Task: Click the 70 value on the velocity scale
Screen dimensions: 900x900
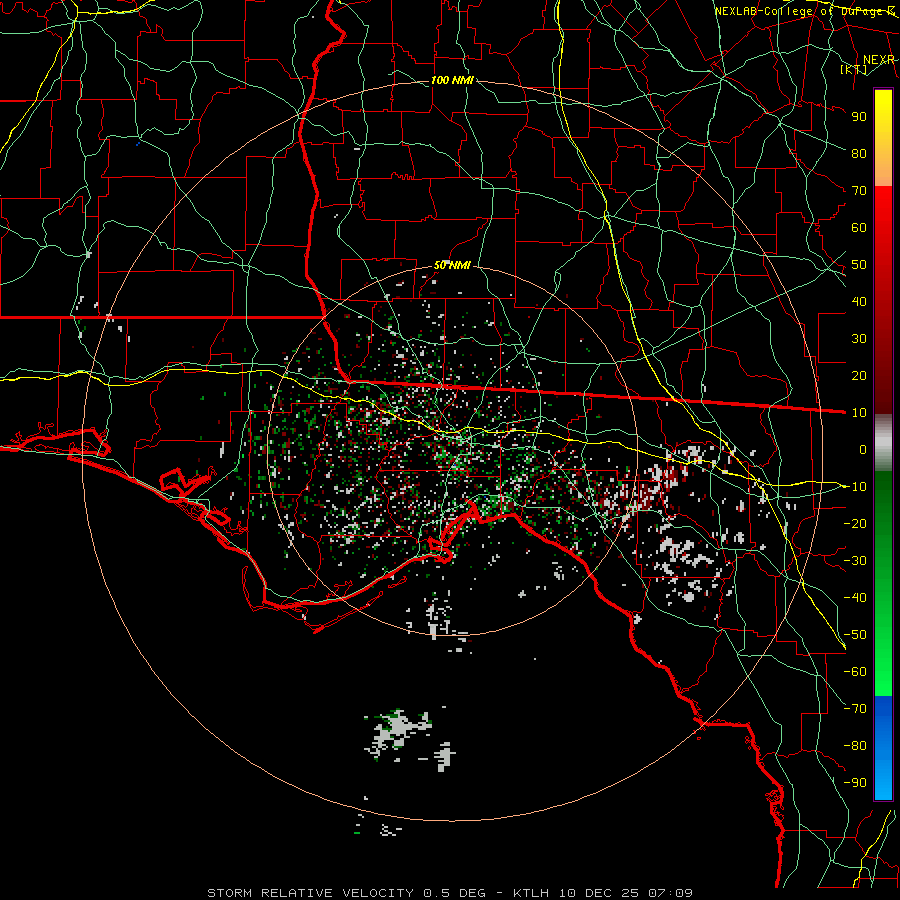Action: (x=859, y=191)
